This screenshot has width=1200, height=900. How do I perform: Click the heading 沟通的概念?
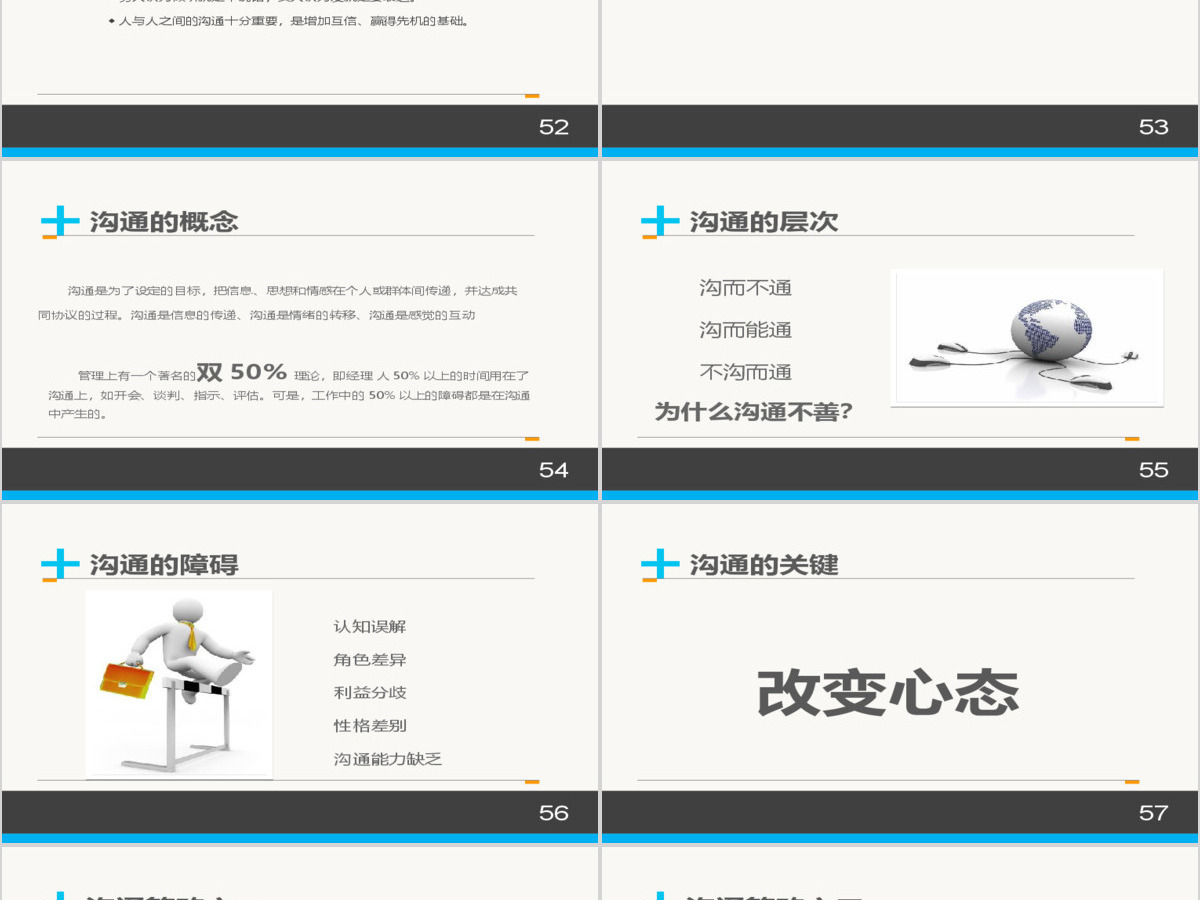164,222
